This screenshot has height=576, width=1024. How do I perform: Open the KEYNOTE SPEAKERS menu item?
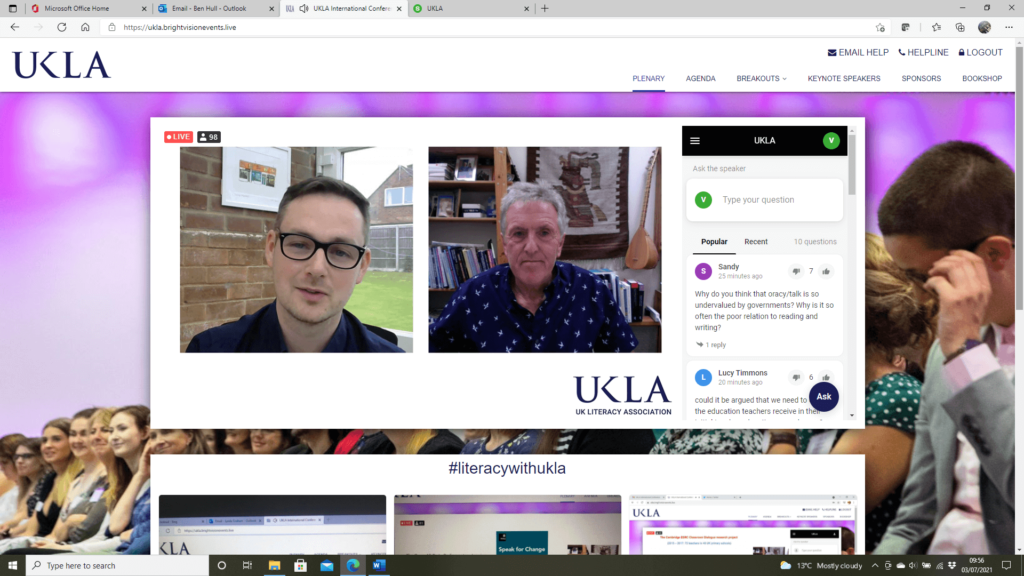843,78
